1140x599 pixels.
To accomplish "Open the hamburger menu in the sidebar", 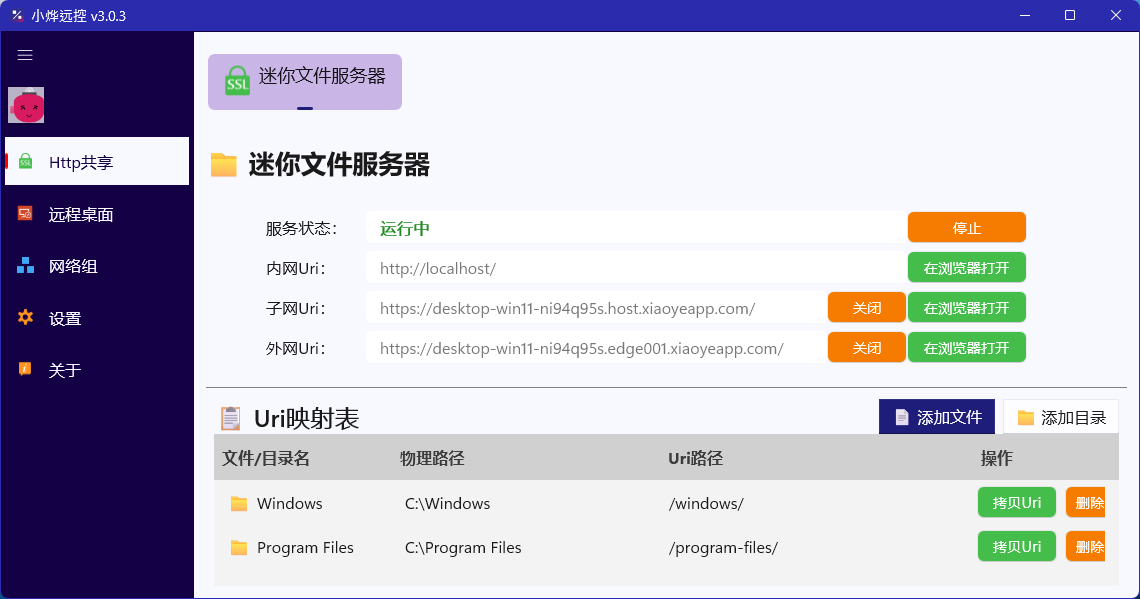I will (x=25, y=55).
